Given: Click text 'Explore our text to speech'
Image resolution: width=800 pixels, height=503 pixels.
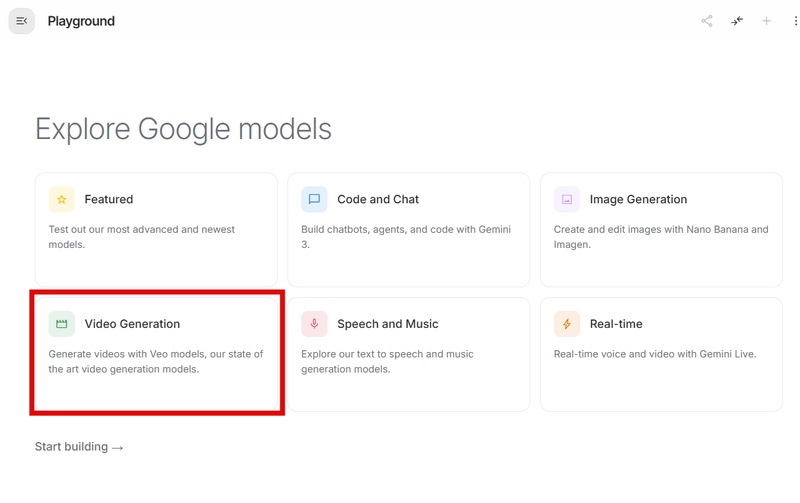Looking at the screenshot, I should (x=362, y=354).
